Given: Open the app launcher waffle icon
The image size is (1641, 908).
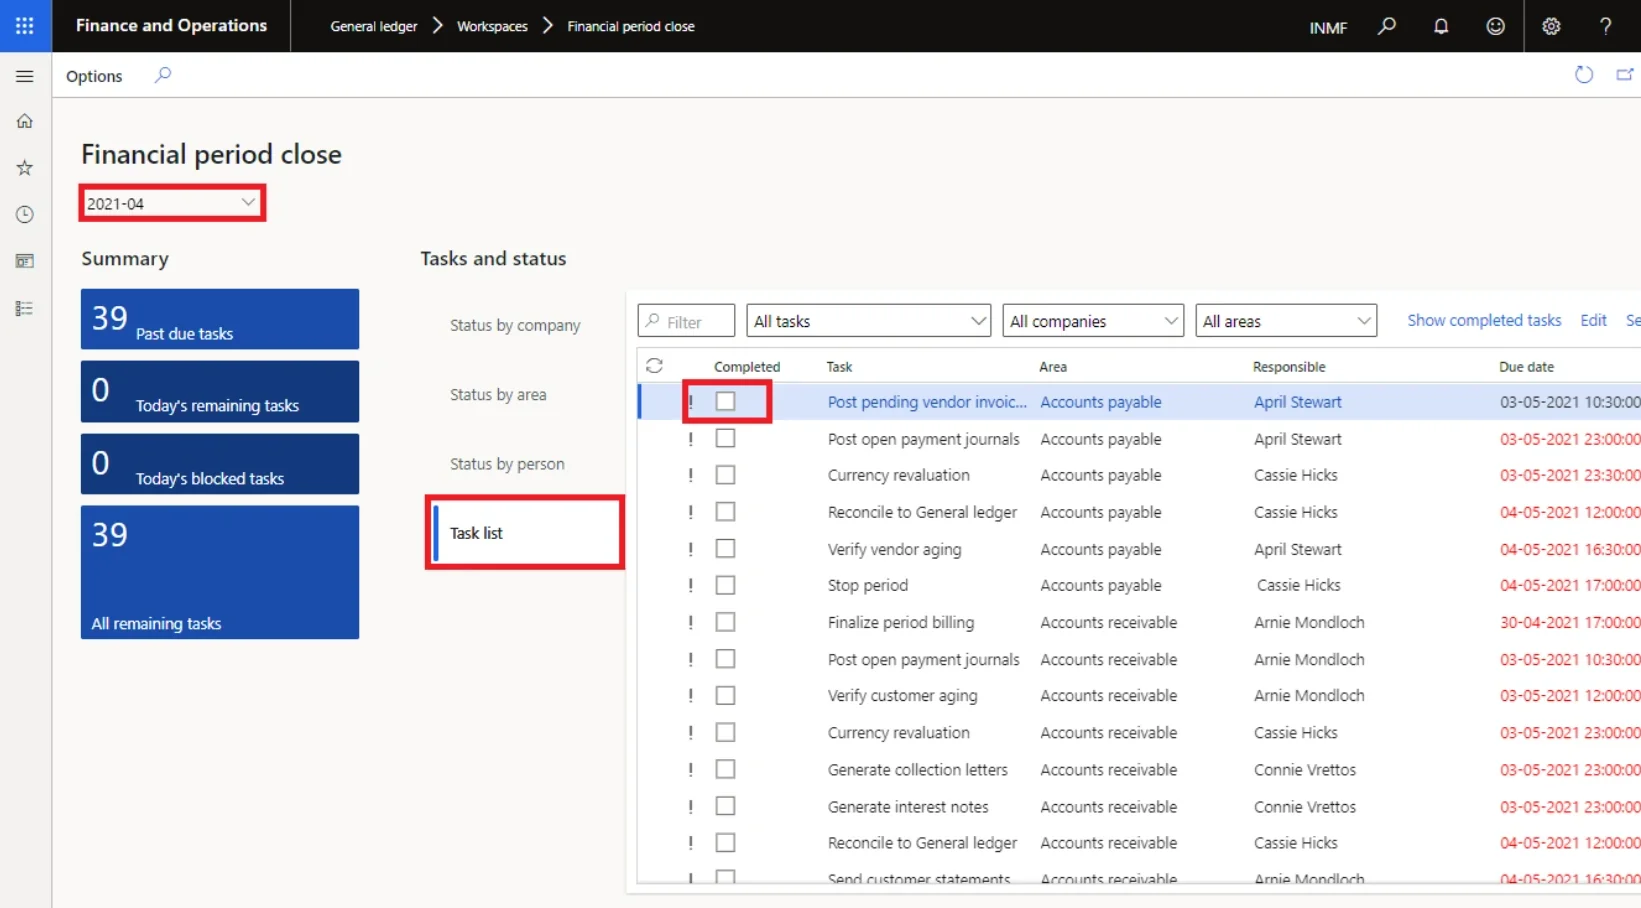Looking at the screenshot, I should [x=25, y=26].
